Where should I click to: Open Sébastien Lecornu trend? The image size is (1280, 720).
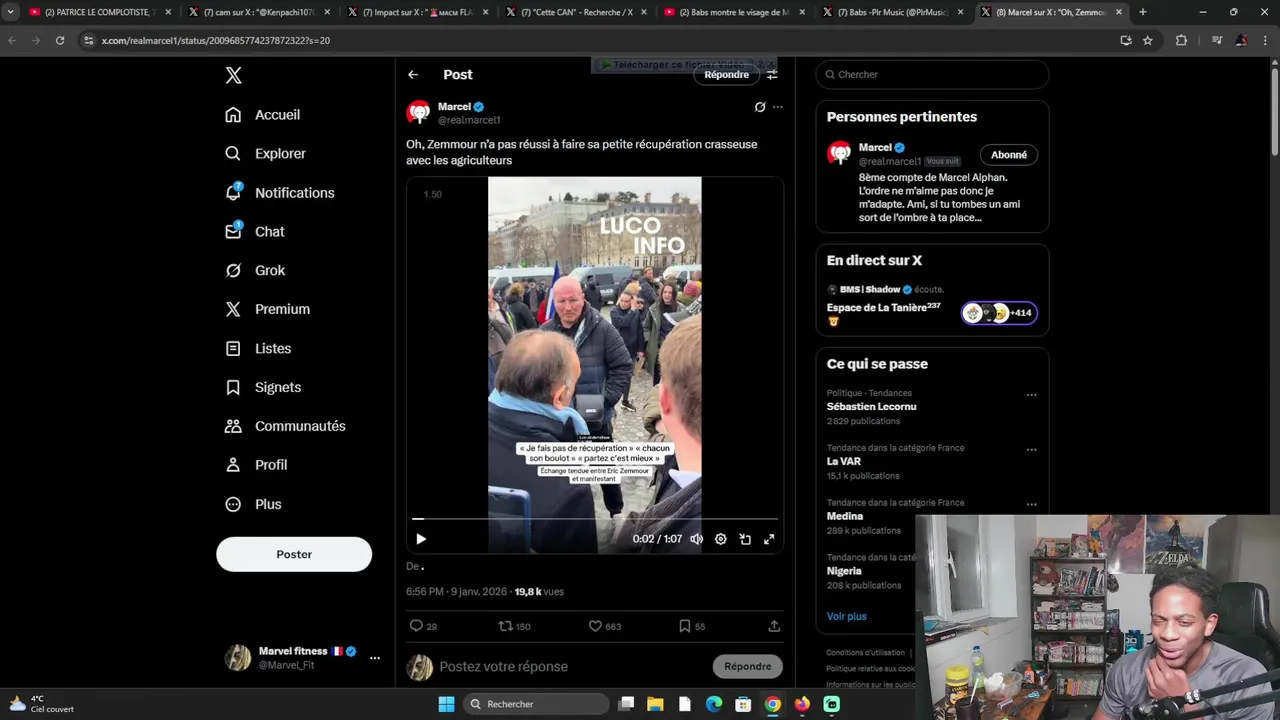click(871, 407)
